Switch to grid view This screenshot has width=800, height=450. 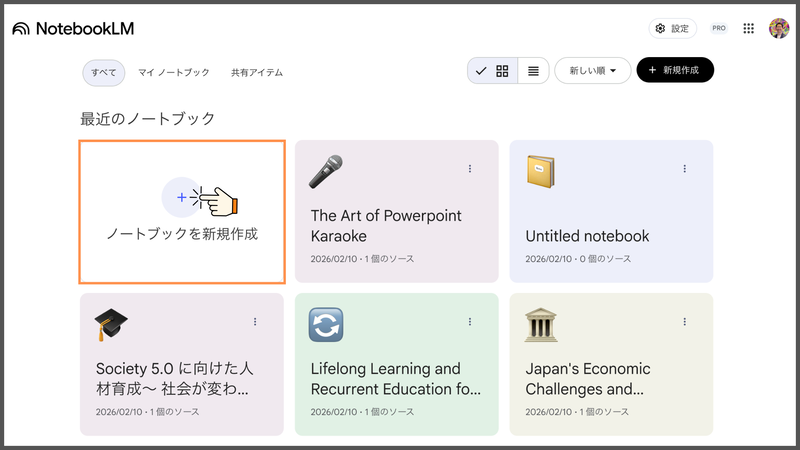493,71
